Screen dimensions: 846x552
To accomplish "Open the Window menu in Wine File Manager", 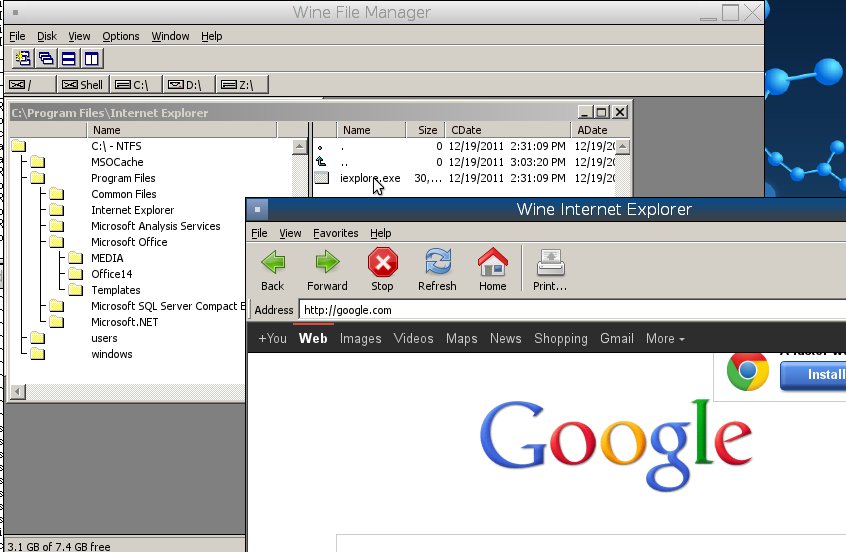I will [170, 36].
